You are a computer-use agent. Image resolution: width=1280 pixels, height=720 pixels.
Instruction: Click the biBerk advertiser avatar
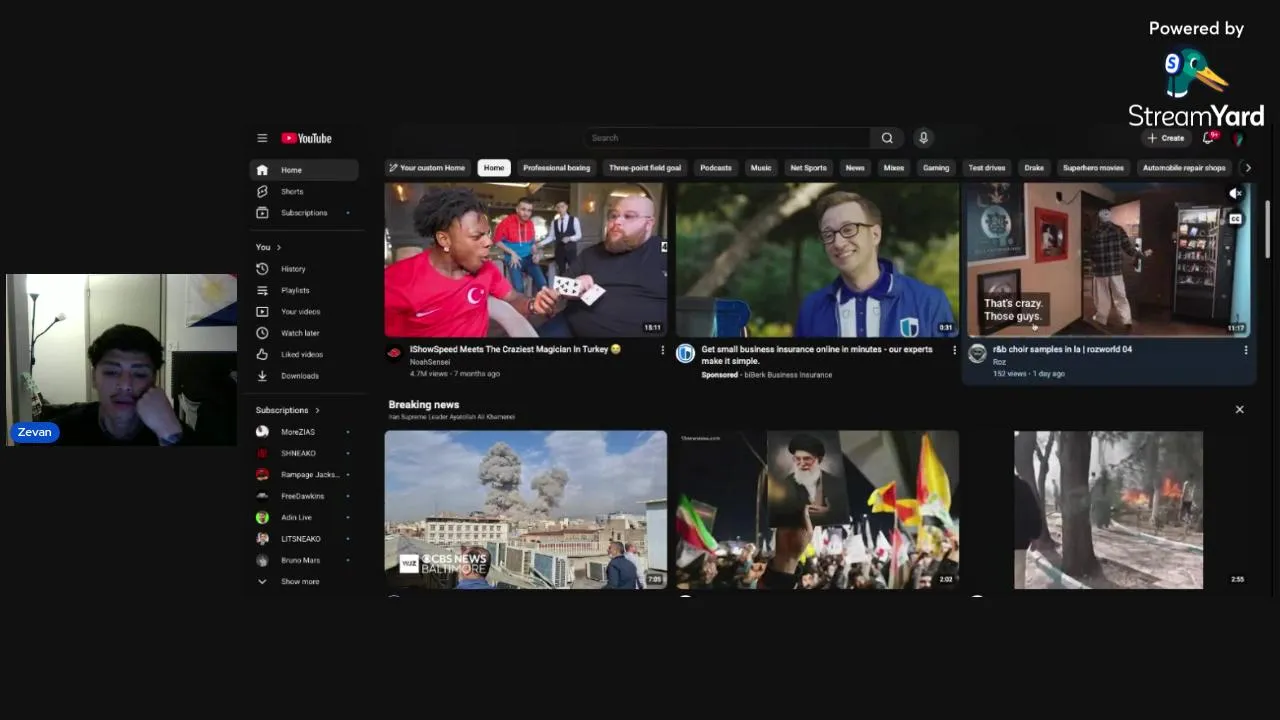click(685, 352)
